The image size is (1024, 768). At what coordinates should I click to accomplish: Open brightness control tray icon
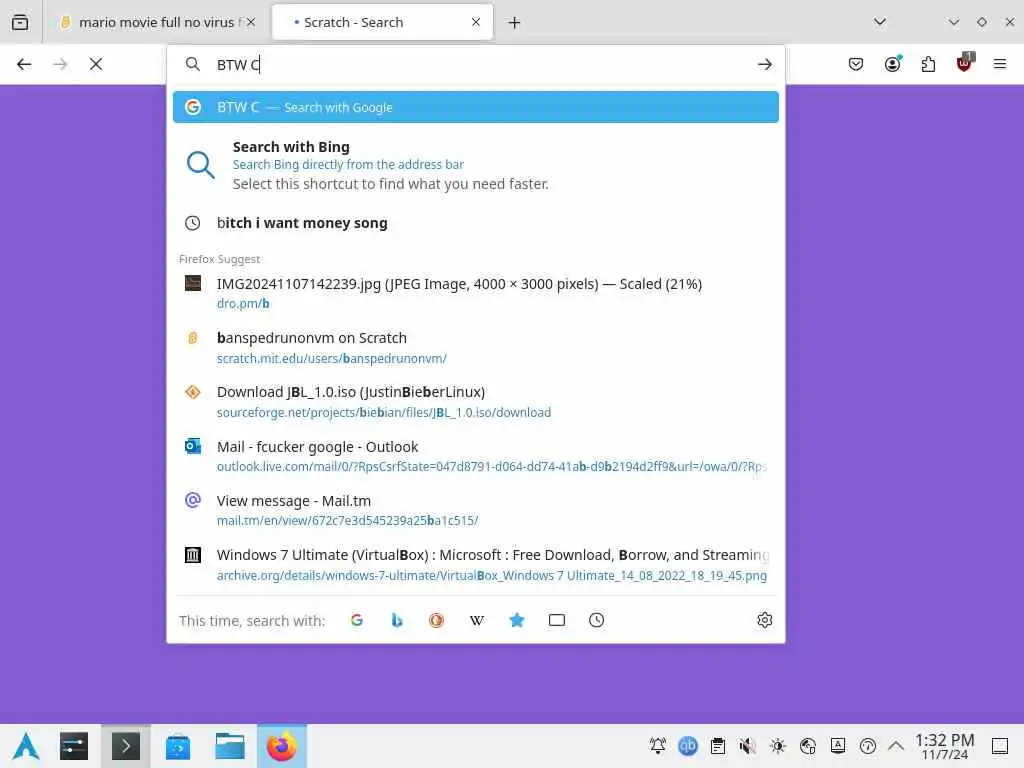point(778,745)
